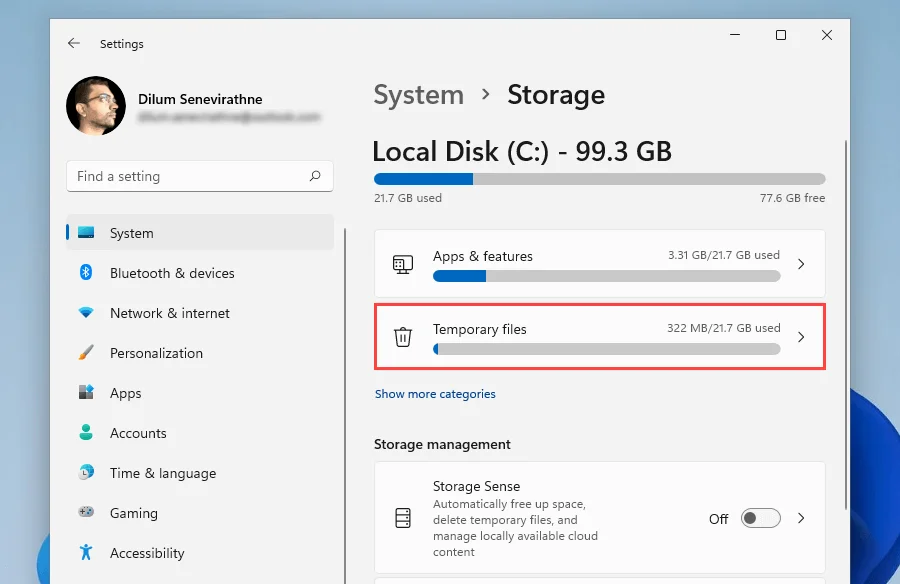Click the Storage breadcrumb title

point(556,95)
